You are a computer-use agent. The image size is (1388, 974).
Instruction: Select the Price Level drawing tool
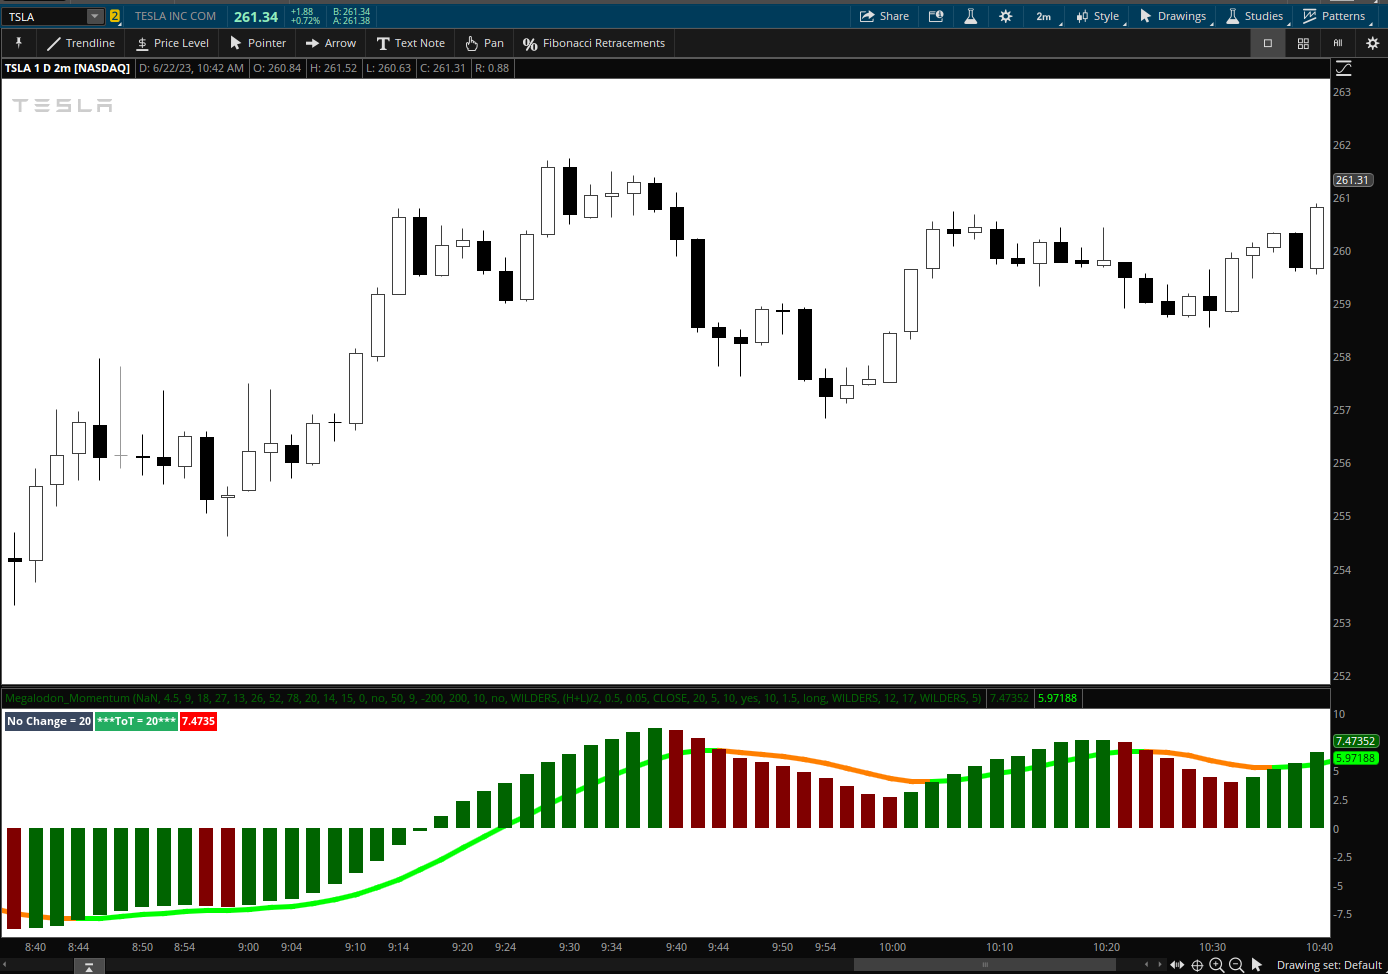pos(173,43)
